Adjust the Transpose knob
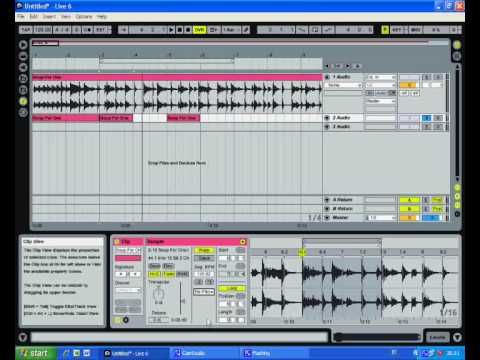480x360 pixels. point(159,293)
